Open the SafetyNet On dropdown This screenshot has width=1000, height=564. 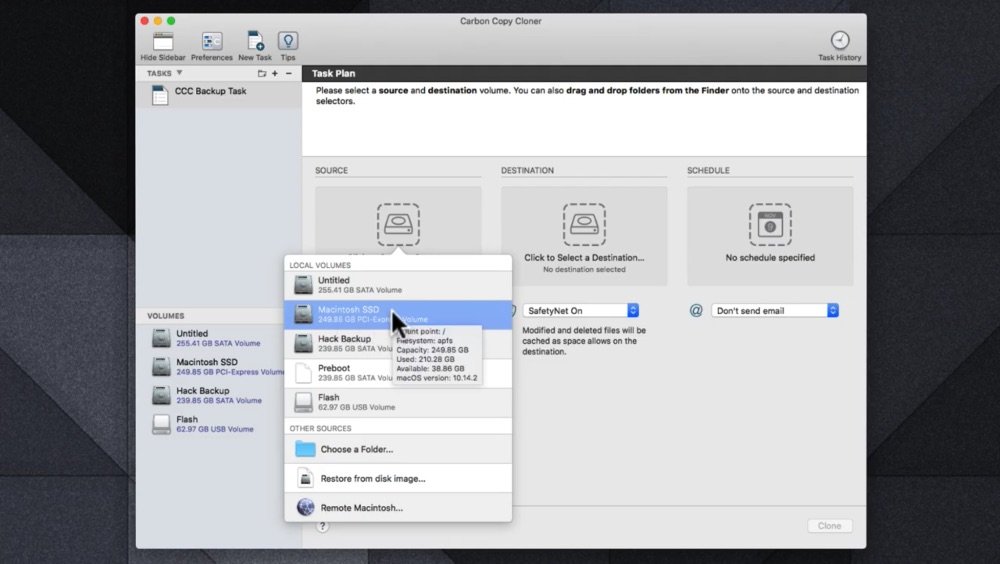pyautogui.click(x=580, y=311)
